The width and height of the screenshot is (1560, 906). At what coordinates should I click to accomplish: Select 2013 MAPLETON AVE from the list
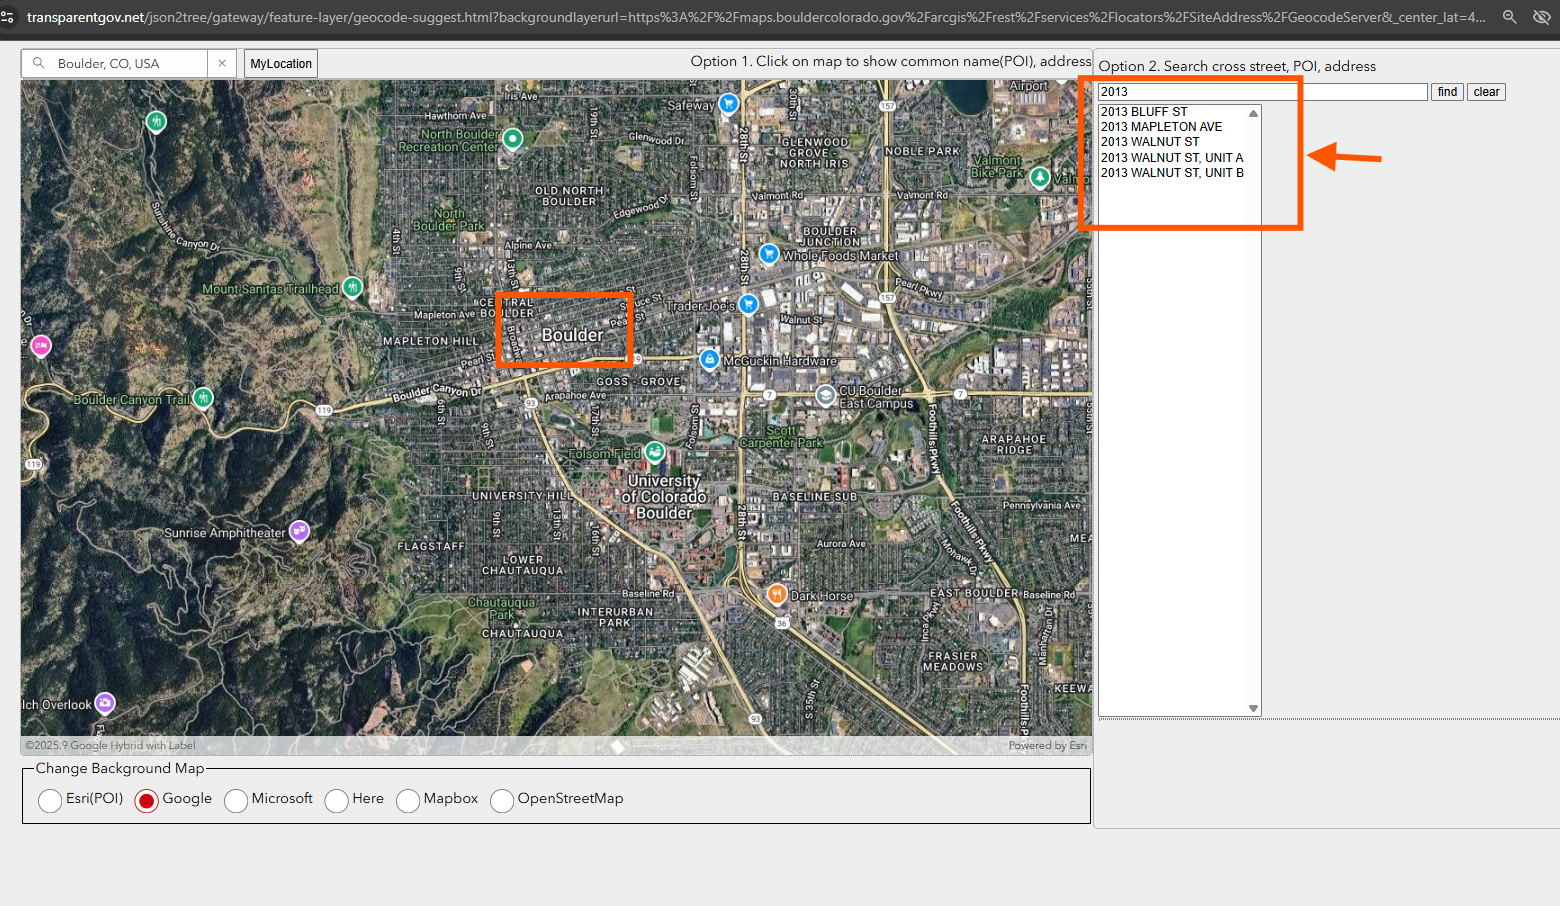[x=1161, y=127]
